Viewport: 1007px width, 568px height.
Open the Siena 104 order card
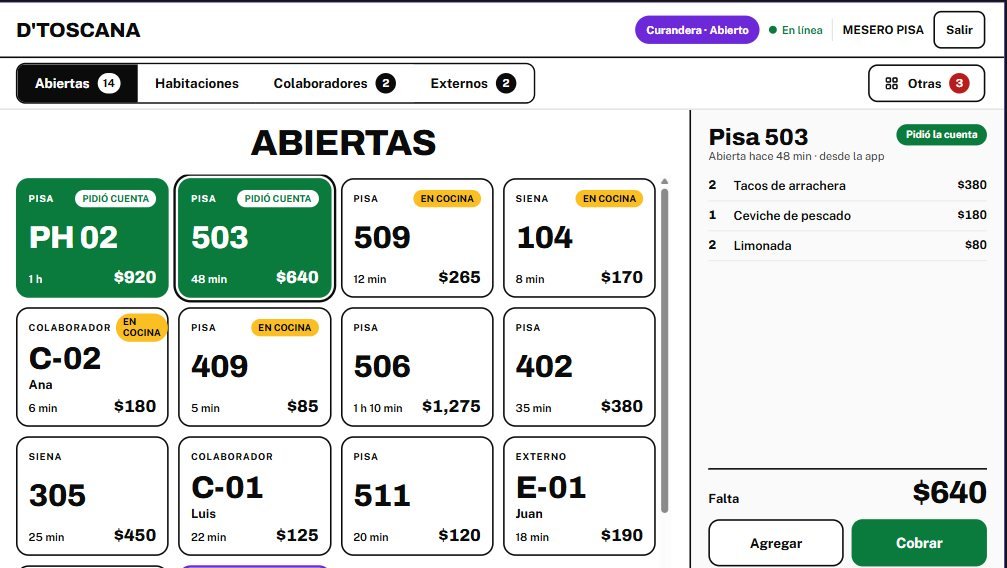579,238
